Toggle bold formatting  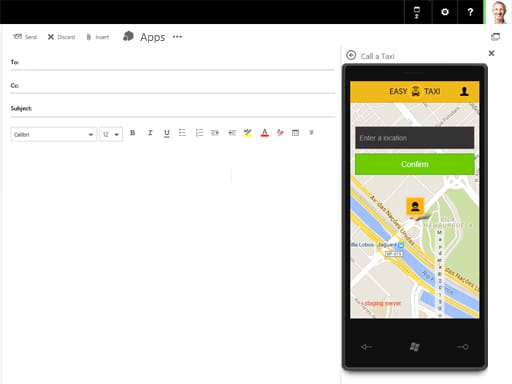coord(132,133)
